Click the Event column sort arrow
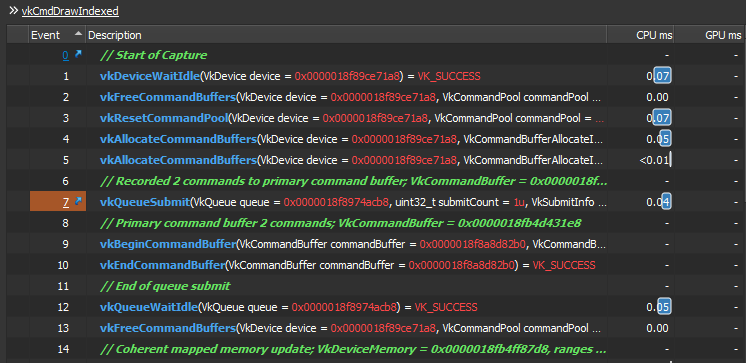746x363 pixels. (x=78, y=34)
